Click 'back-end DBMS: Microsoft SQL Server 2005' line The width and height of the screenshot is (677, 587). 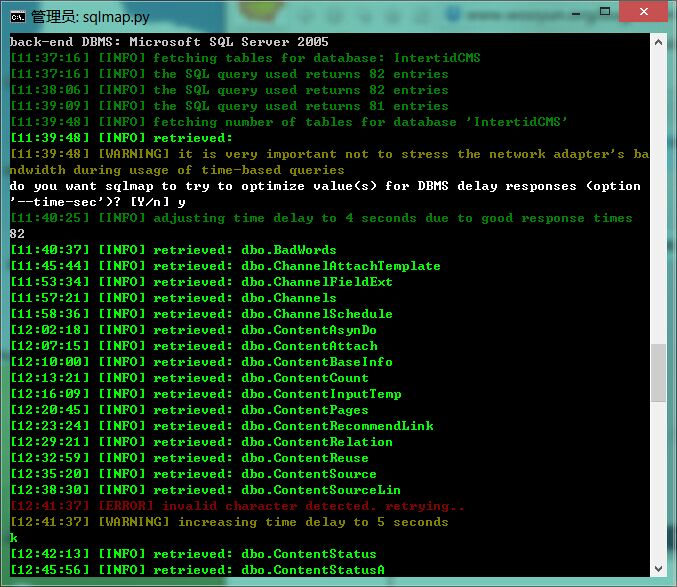coord(169,42)
